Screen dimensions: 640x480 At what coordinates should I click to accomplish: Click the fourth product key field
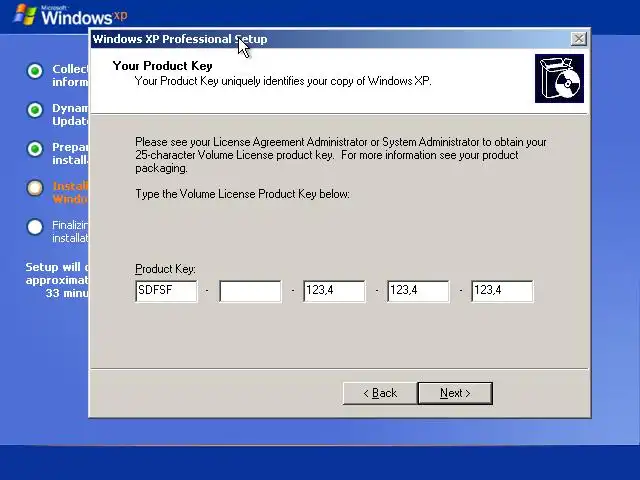pos(418,291)
